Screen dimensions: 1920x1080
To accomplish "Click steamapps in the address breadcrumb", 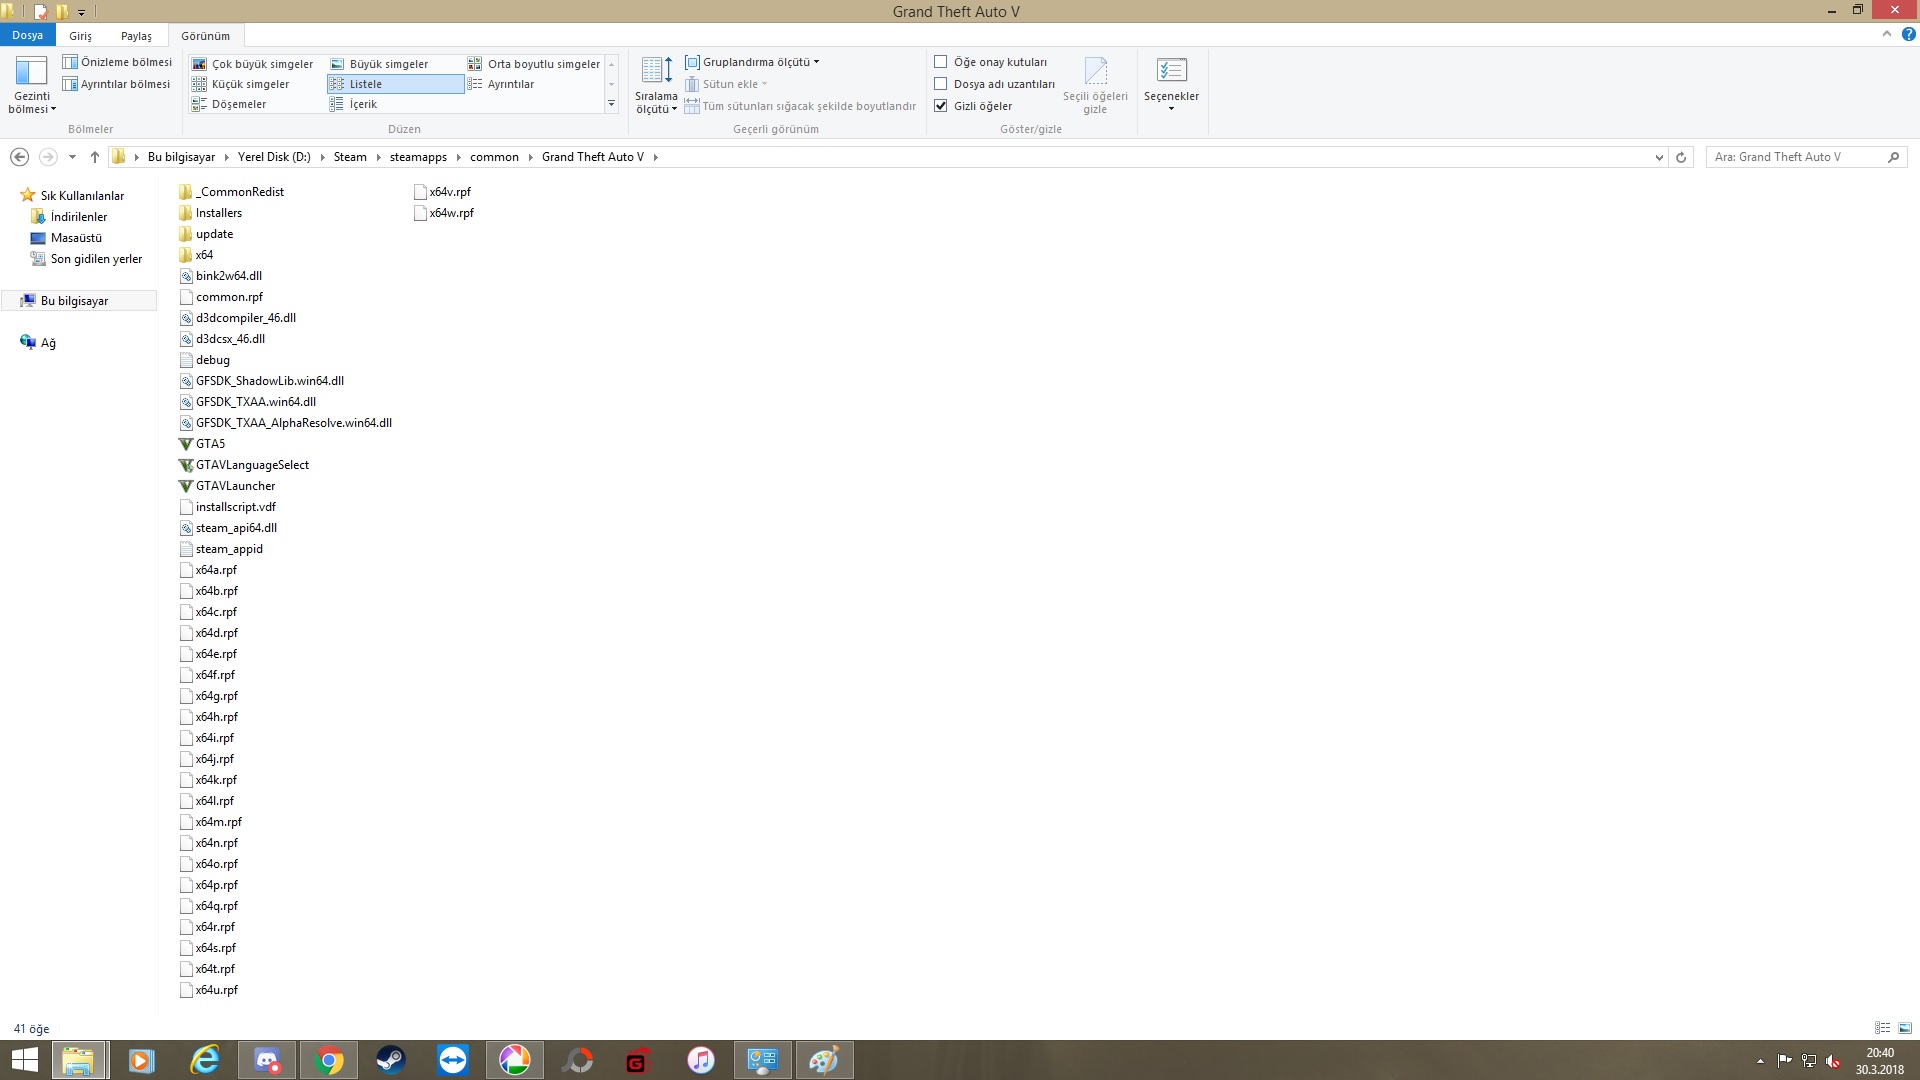I will (418, 157).
